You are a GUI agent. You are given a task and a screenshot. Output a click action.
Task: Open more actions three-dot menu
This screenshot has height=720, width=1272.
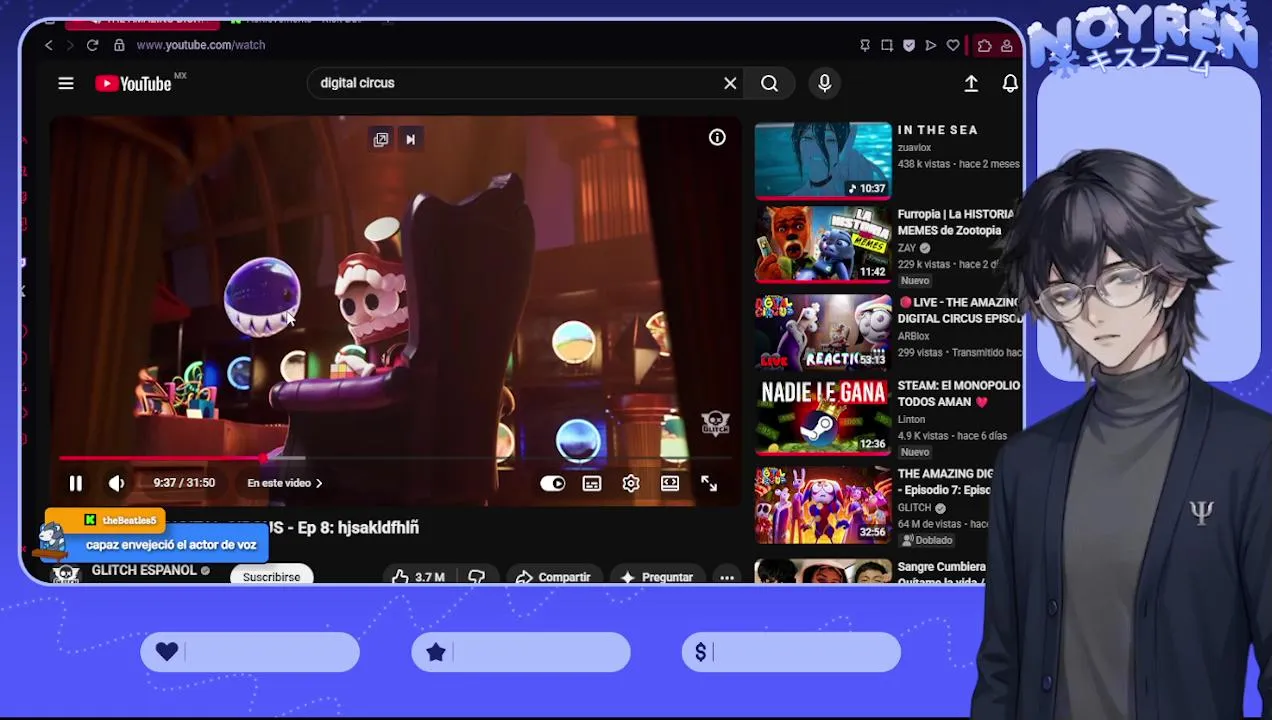coord(727,577)
